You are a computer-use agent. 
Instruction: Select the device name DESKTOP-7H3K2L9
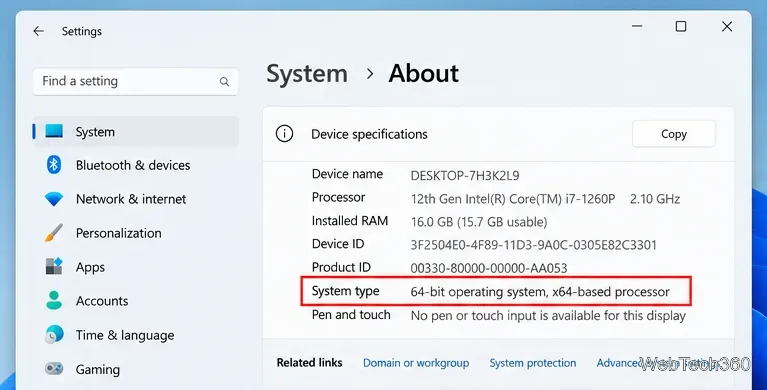coord(465,175)
